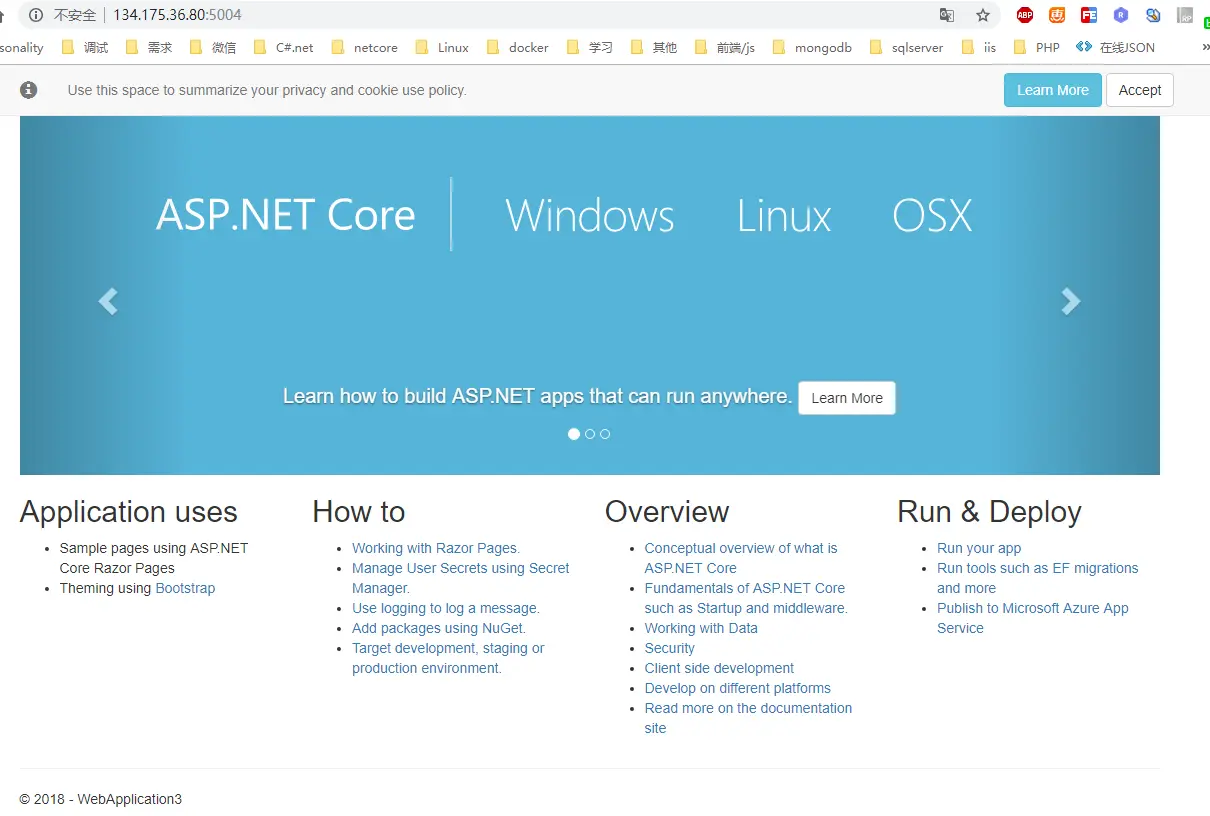Click the site info icon in address bar
This screenshot has width=1210, height=816.
[x=37, y=15]
